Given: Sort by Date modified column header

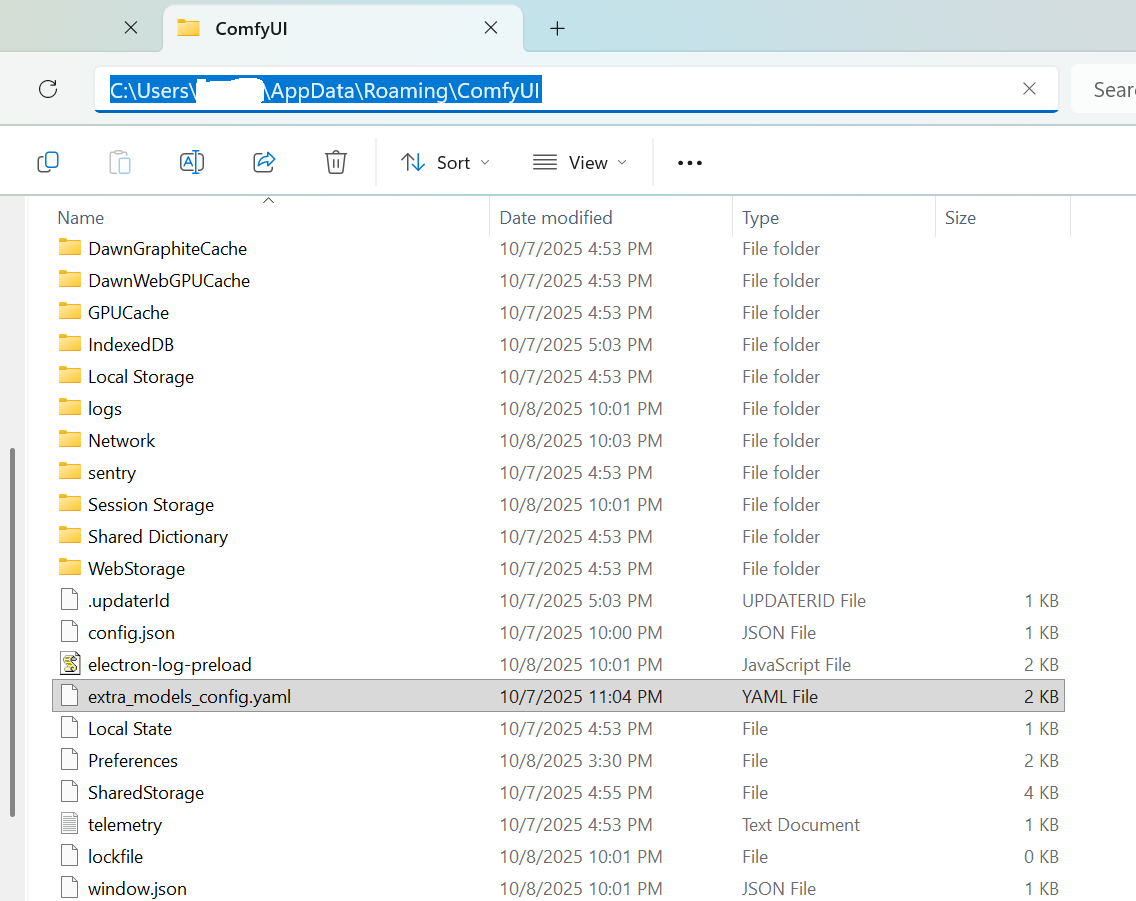Looking at the screenshot, I should click(x=556, y=218).
